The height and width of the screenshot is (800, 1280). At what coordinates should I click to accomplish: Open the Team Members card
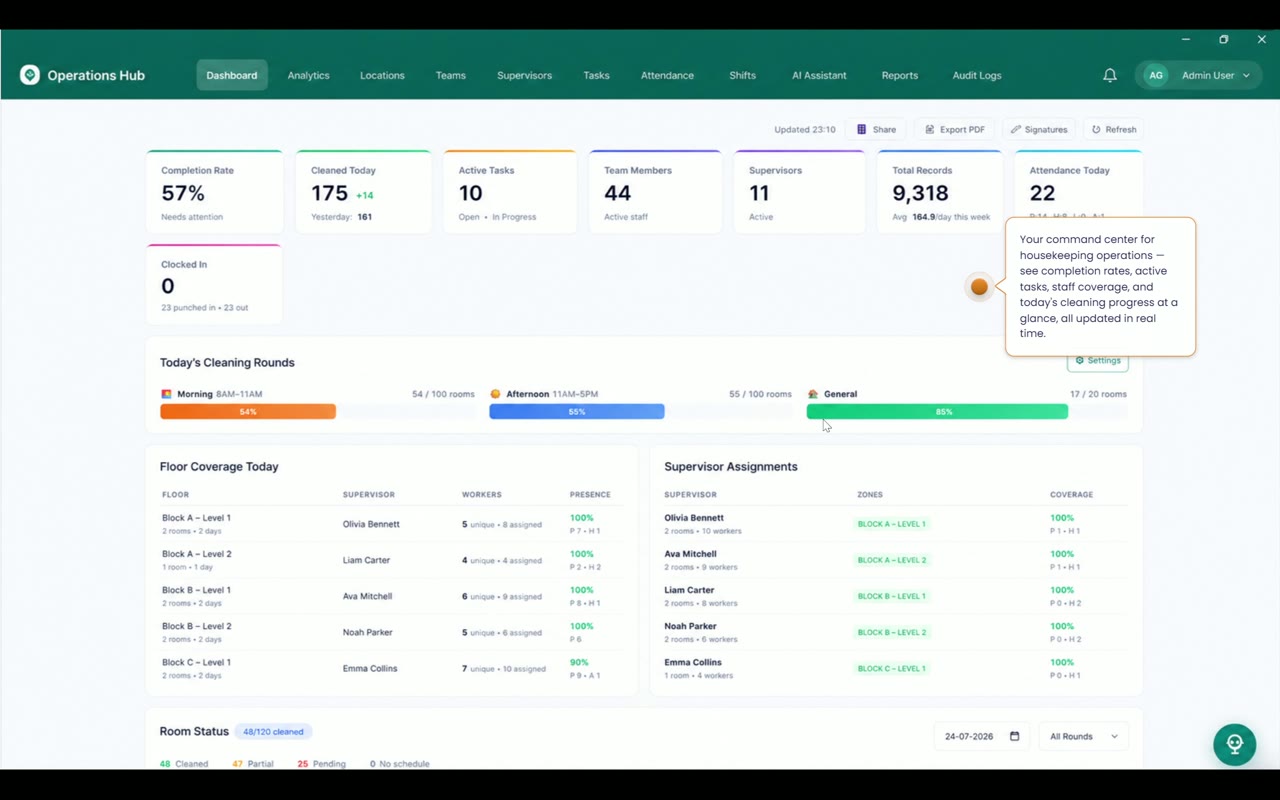click(655, 192)
